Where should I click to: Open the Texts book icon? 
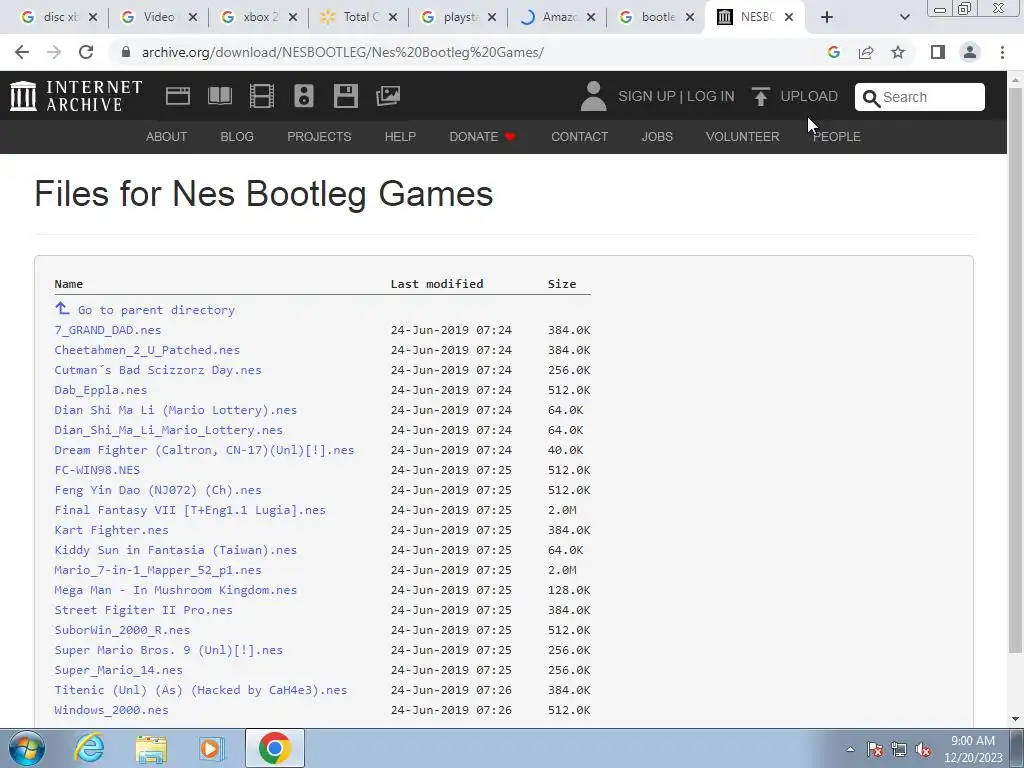pos(219,96)
